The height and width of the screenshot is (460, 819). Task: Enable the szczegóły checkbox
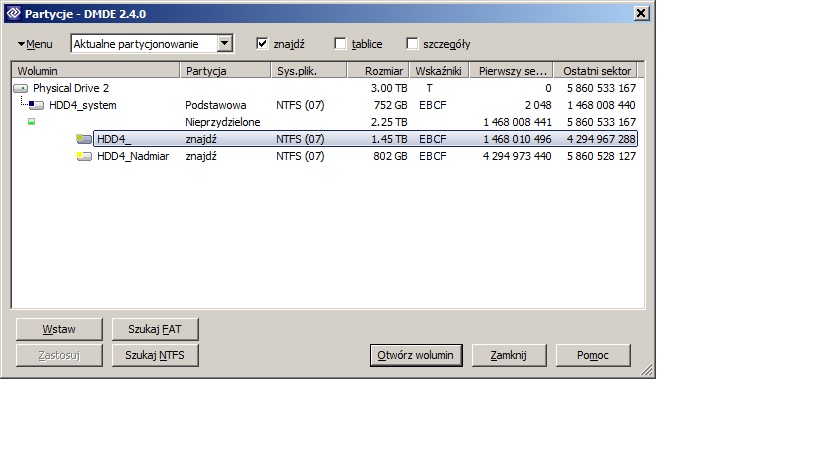pyautogui.click(x=412, y=44)
